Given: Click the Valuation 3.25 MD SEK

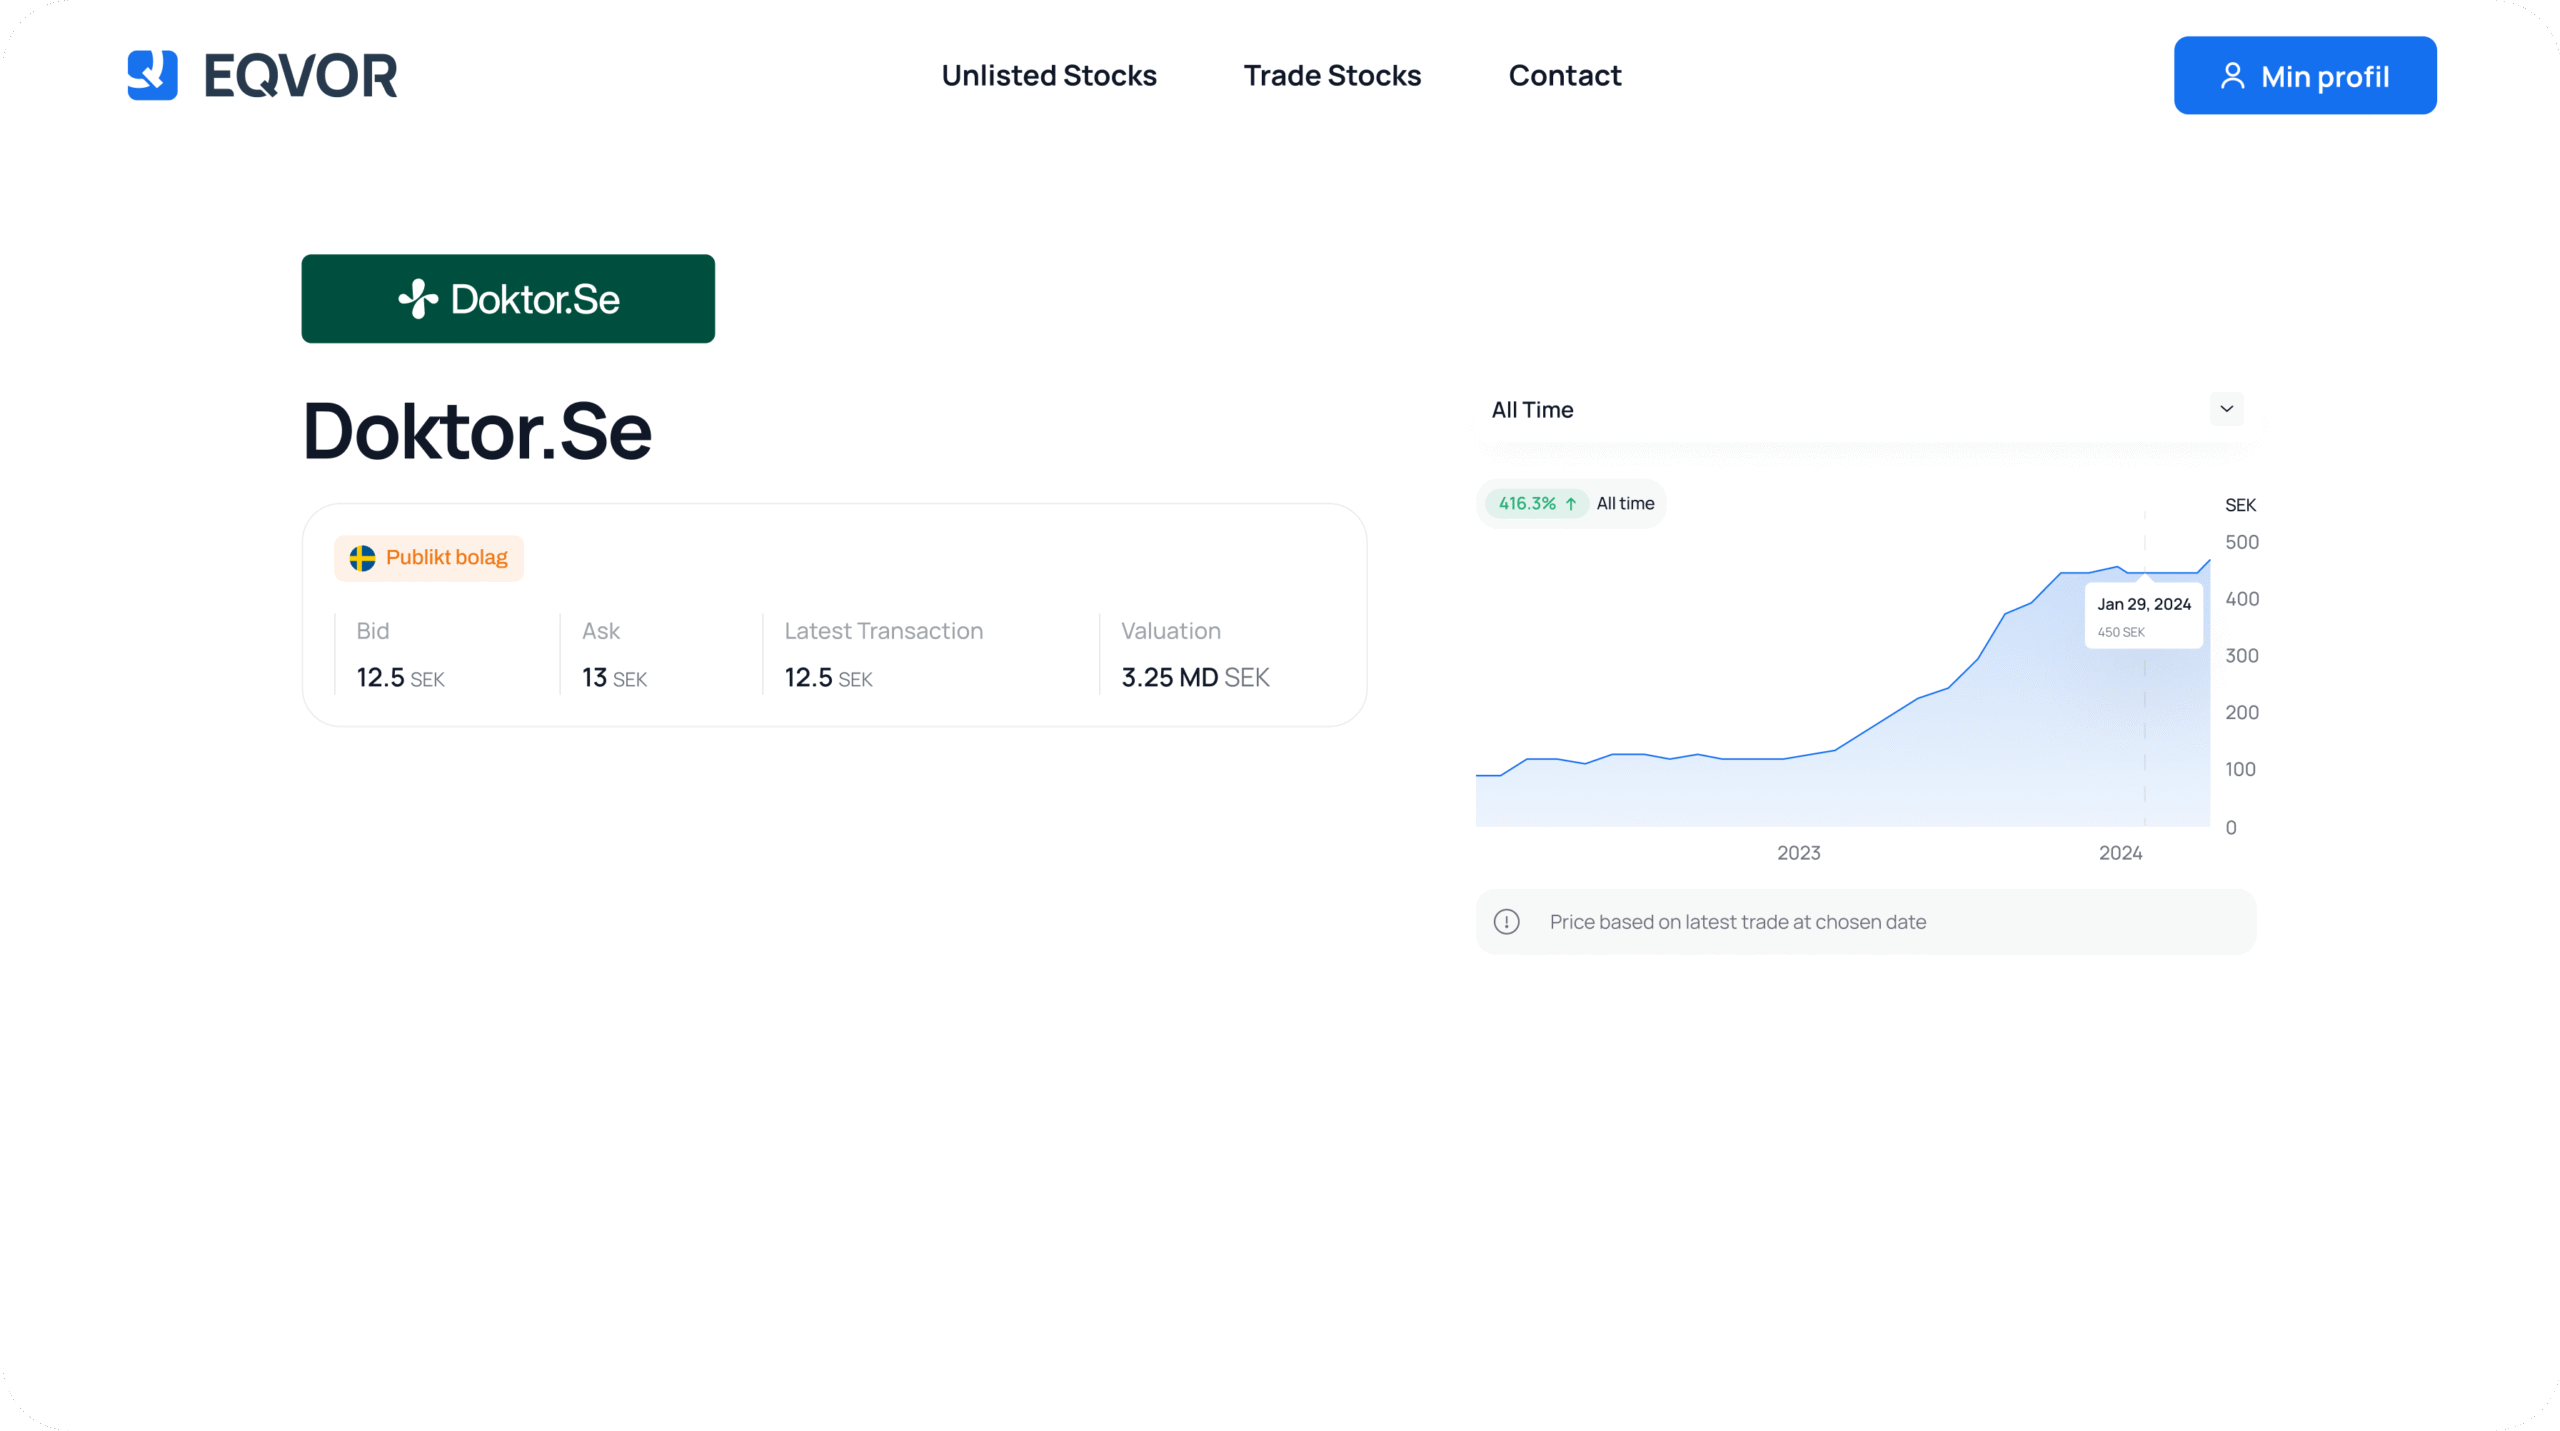Looking at the screenshot, I should [x=1195, y=678].
